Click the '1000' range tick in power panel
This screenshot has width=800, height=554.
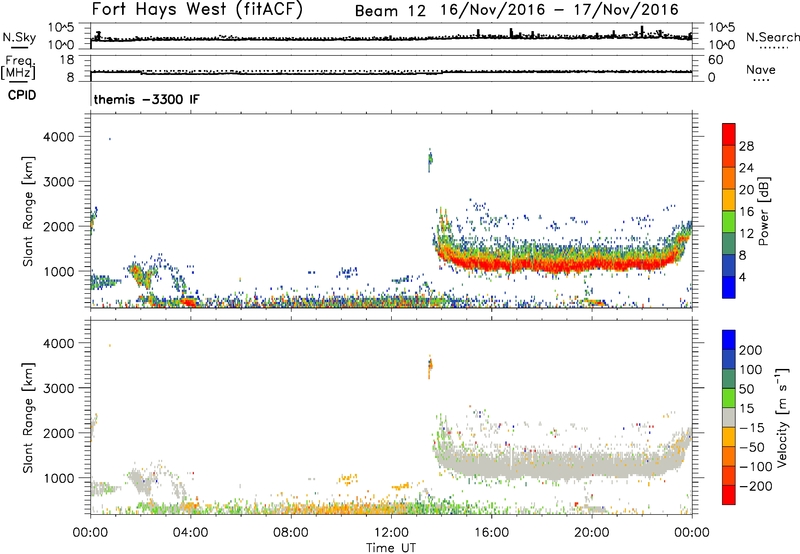pos(58,271)
